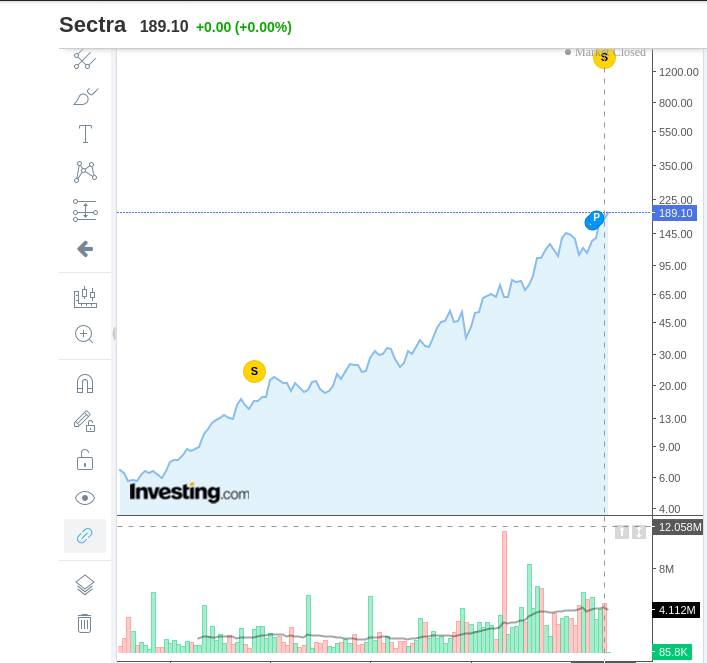Maximize the volume pane
707x663 pixels.
tap(639, 532)
